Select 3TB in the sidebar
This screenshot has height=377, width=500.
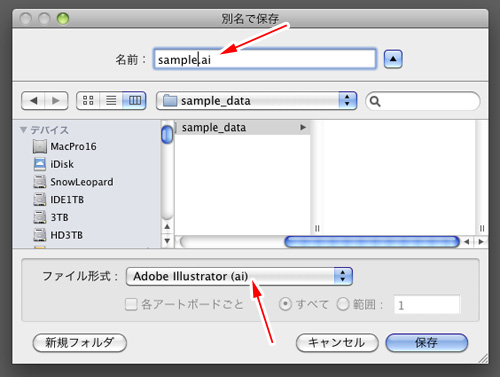click(x=87, y=217)
